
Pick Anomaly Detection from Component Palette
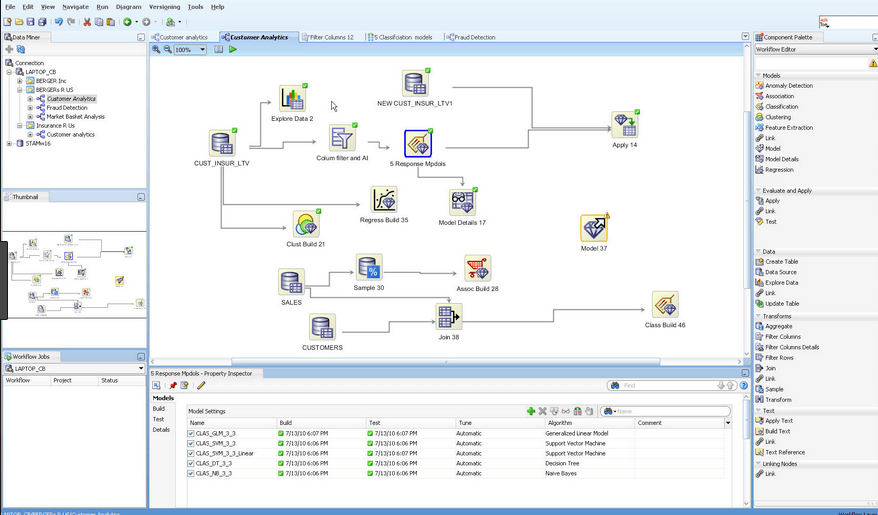point(788,86)
